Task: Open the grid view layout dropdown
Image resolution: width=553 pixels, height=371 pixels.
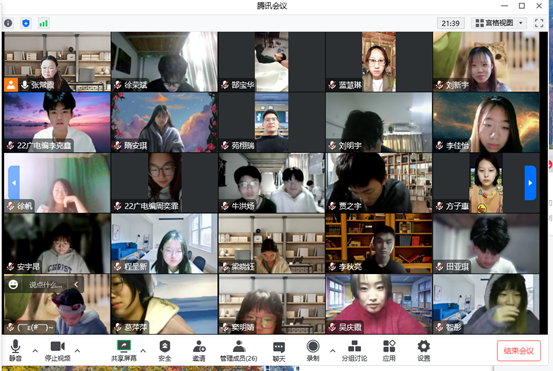Action: pyautogui.click(x=499, y=23)
